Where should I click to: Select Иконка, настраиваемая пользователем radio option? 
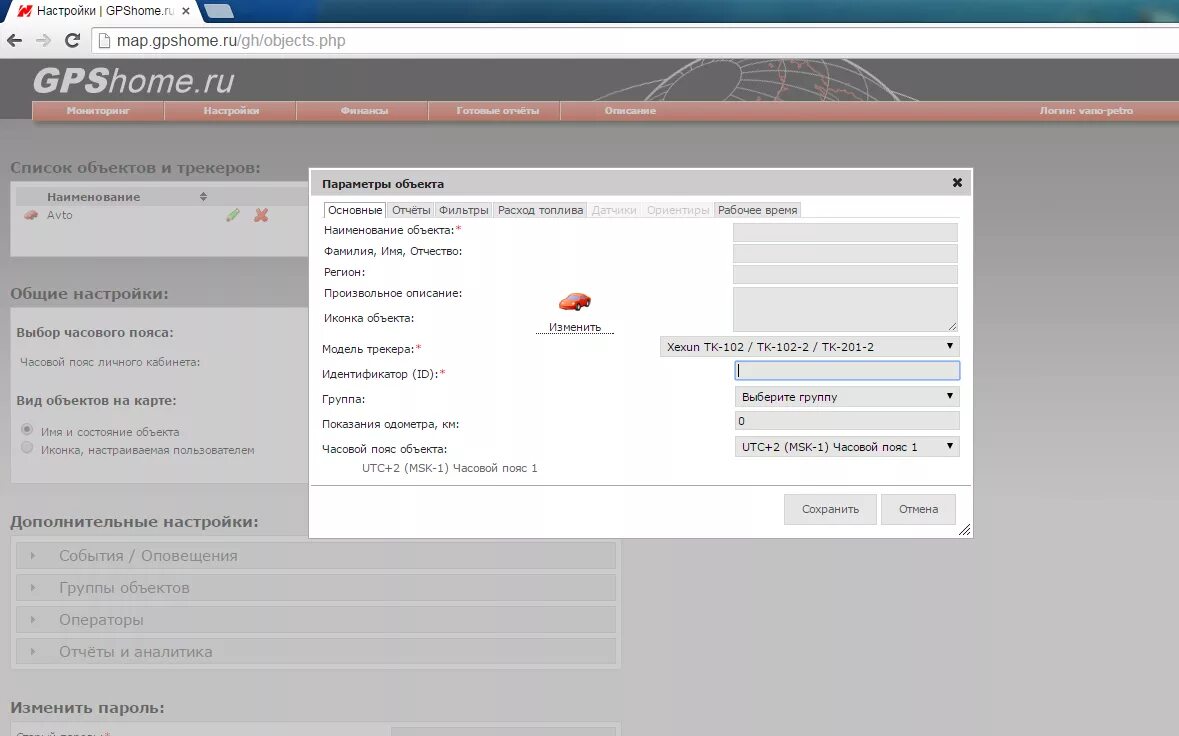(27, 447)
